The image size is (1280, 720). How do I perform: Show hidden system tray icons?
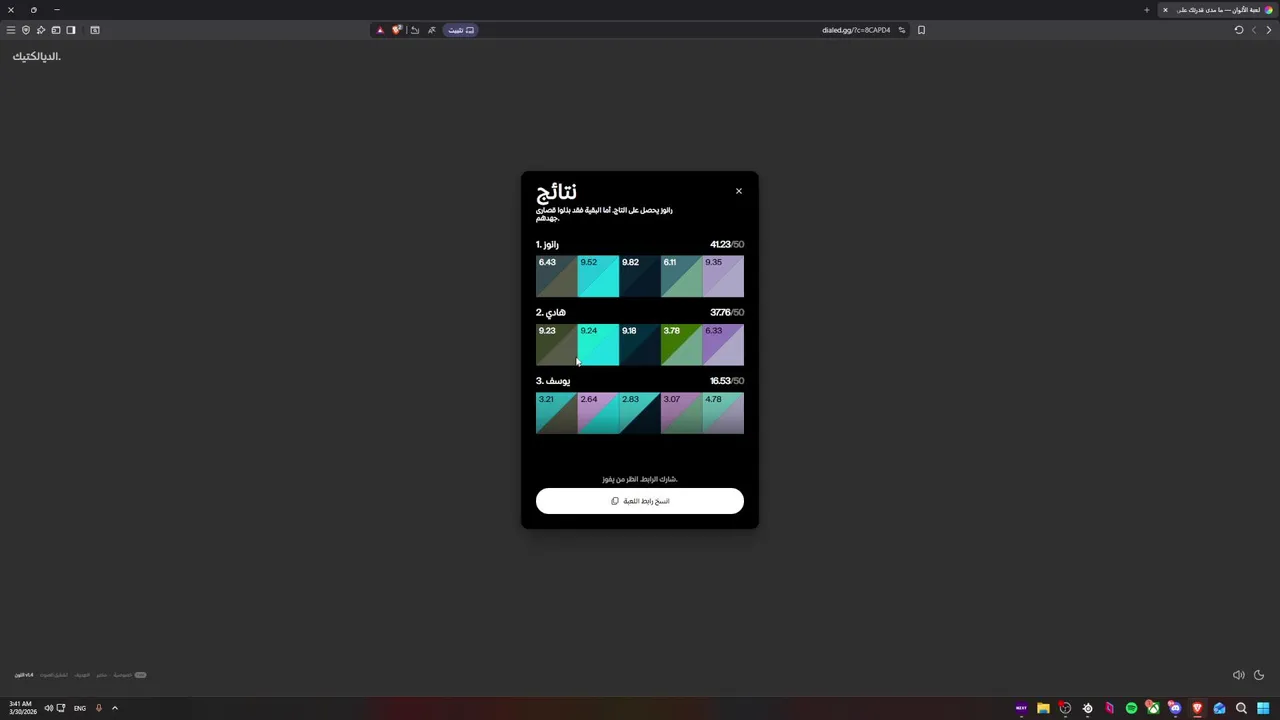click(115, 708)
